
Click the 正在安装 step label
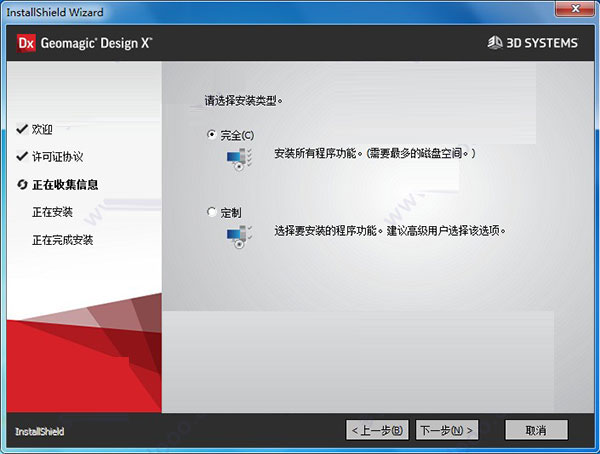point(52,212)
